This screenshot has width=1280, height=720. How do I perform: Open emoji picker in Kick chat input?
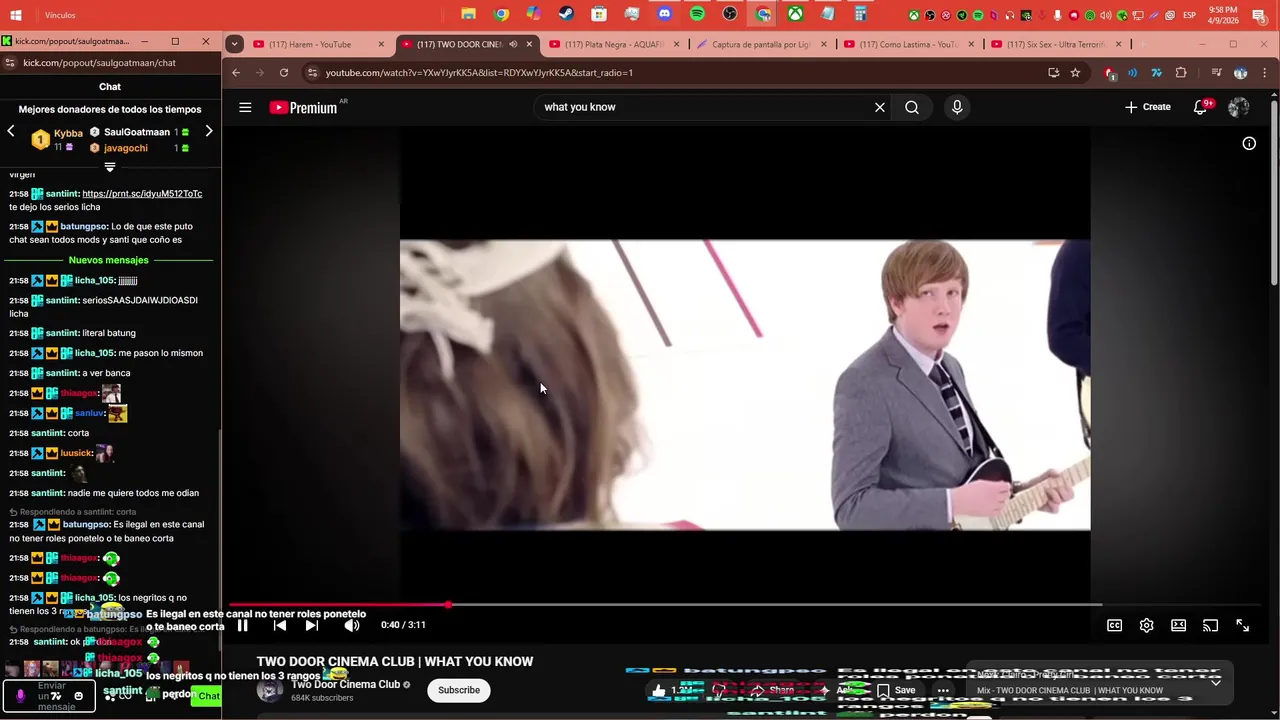point(78,696)
